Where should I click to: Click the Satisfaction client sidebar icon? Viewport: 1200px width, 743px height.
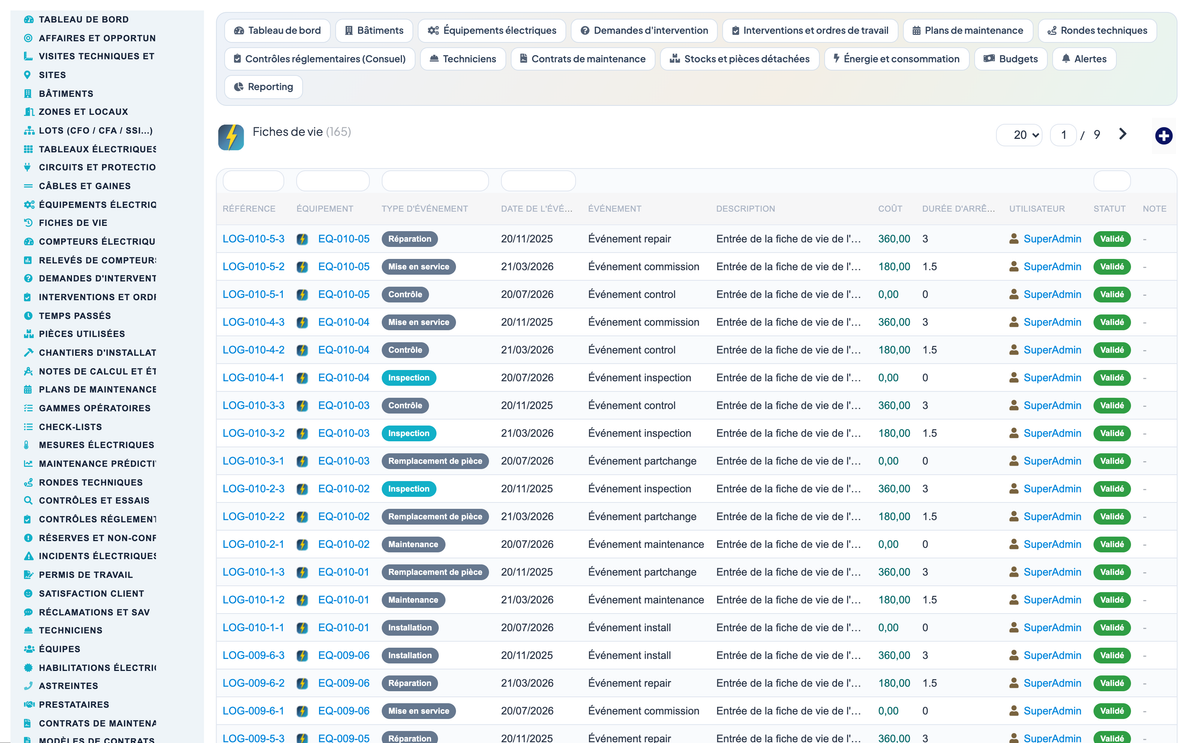click(x=28, y=593)
